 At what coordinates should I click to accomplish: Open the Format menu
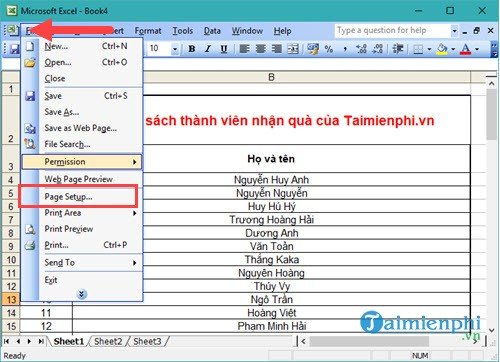click(x=148, y=31)
